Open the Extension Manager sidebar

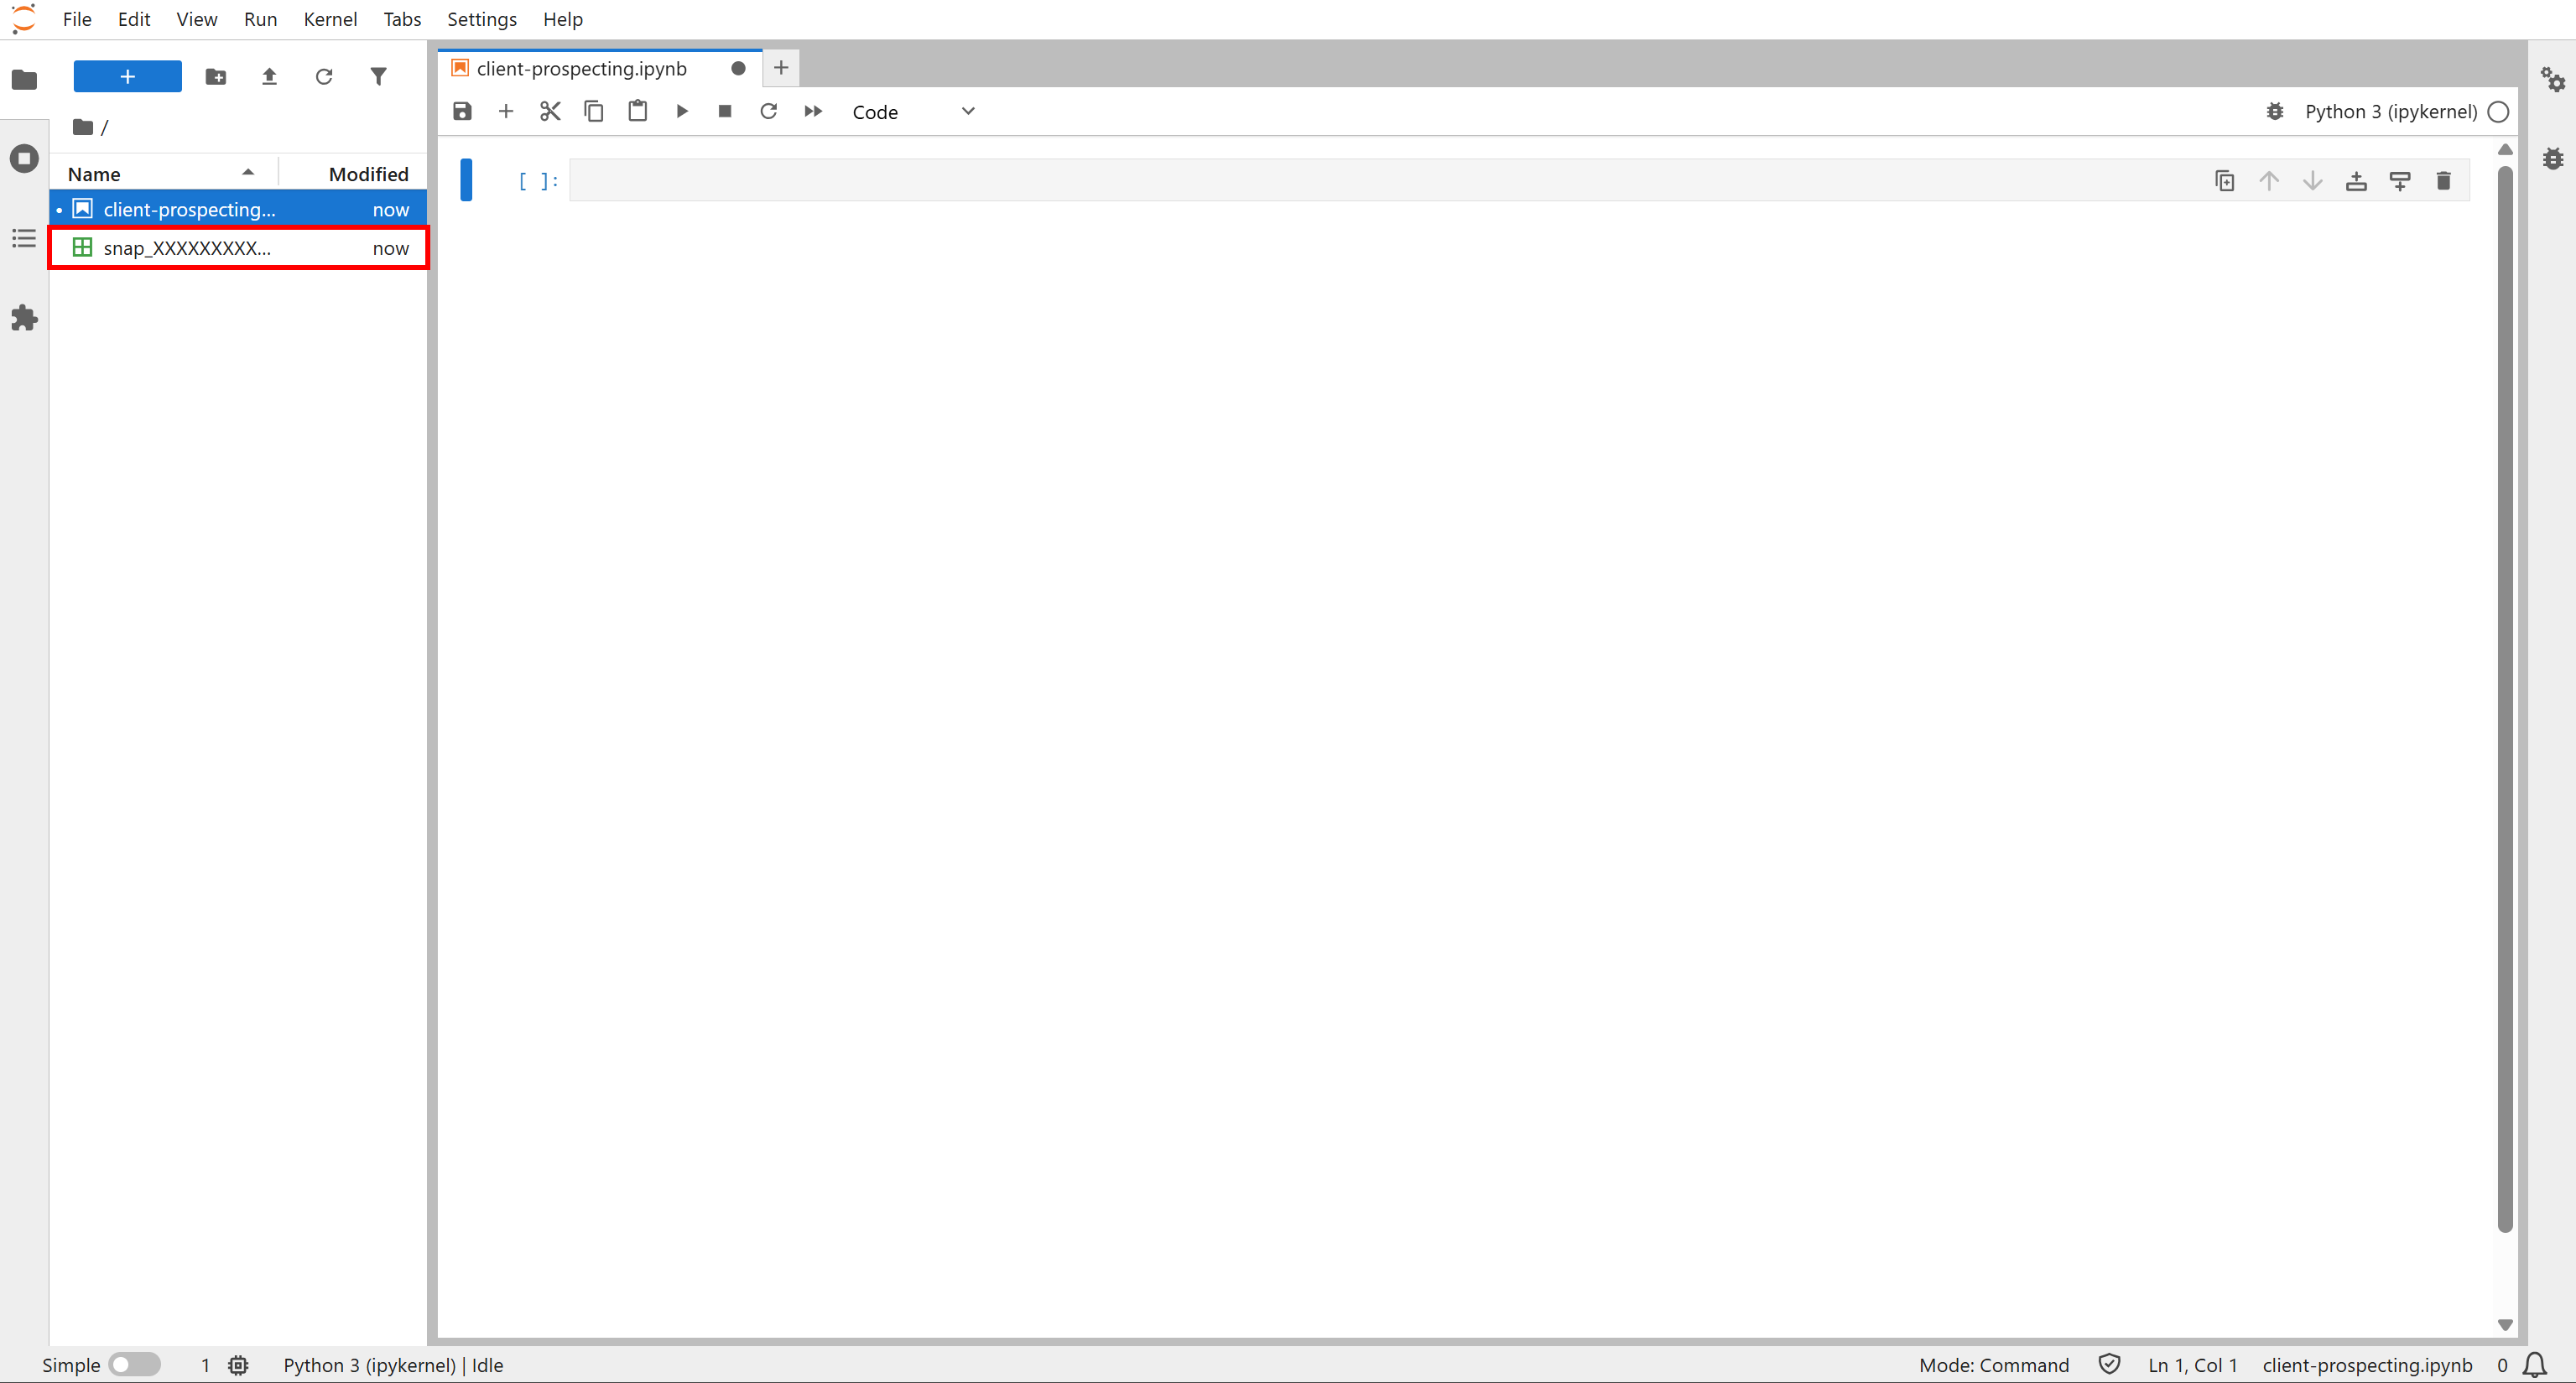(x=23, y=318)
